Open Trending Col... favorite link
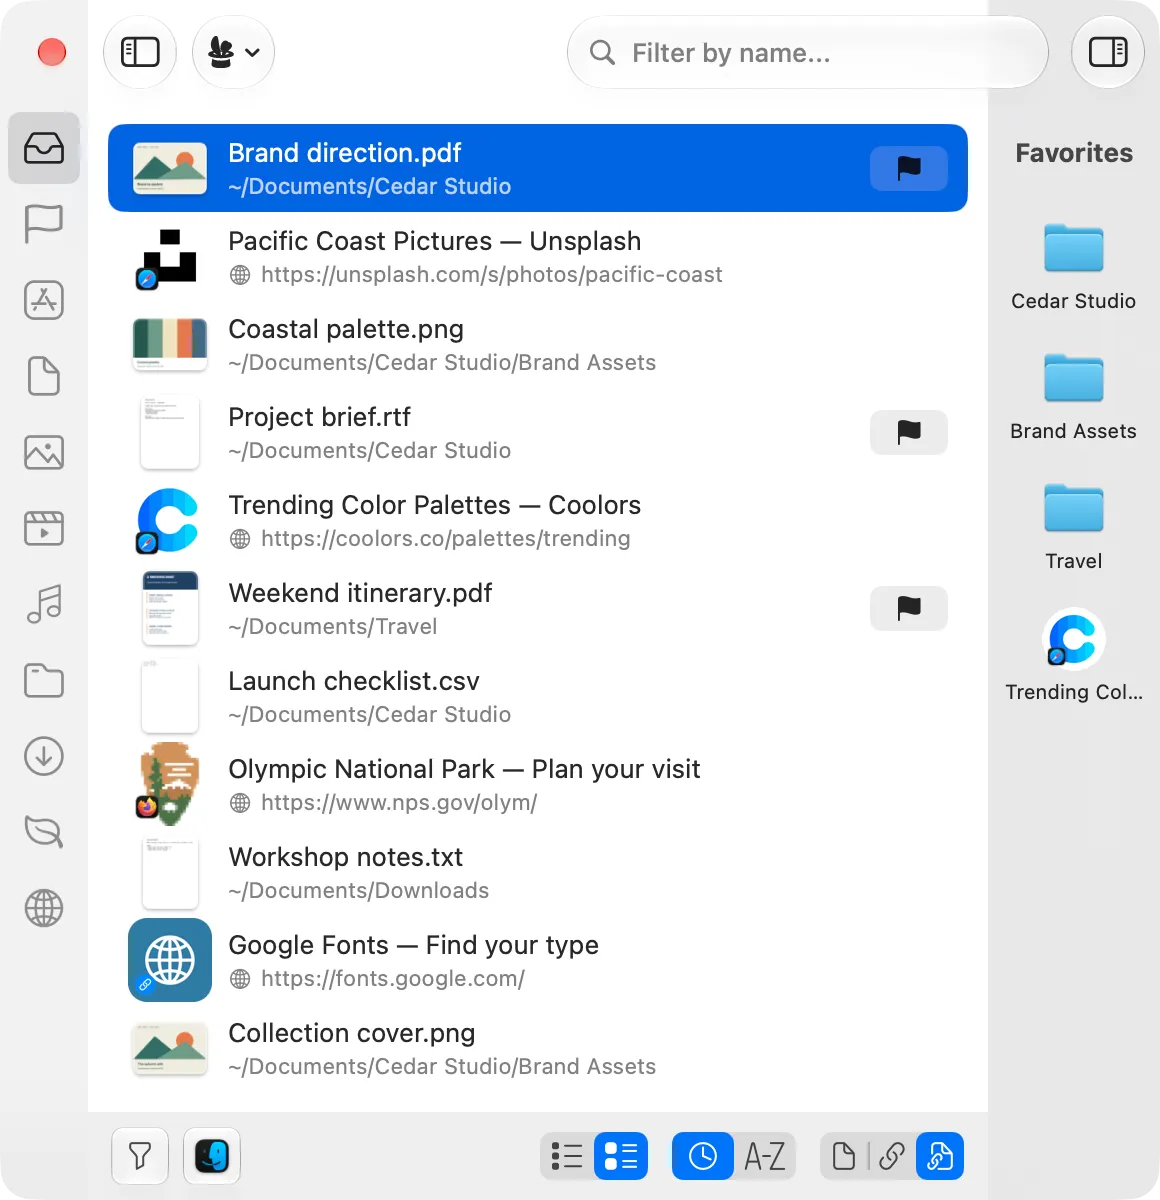The width and height of the screenshot is (1160, 1200). click(x=1073, y=656)
